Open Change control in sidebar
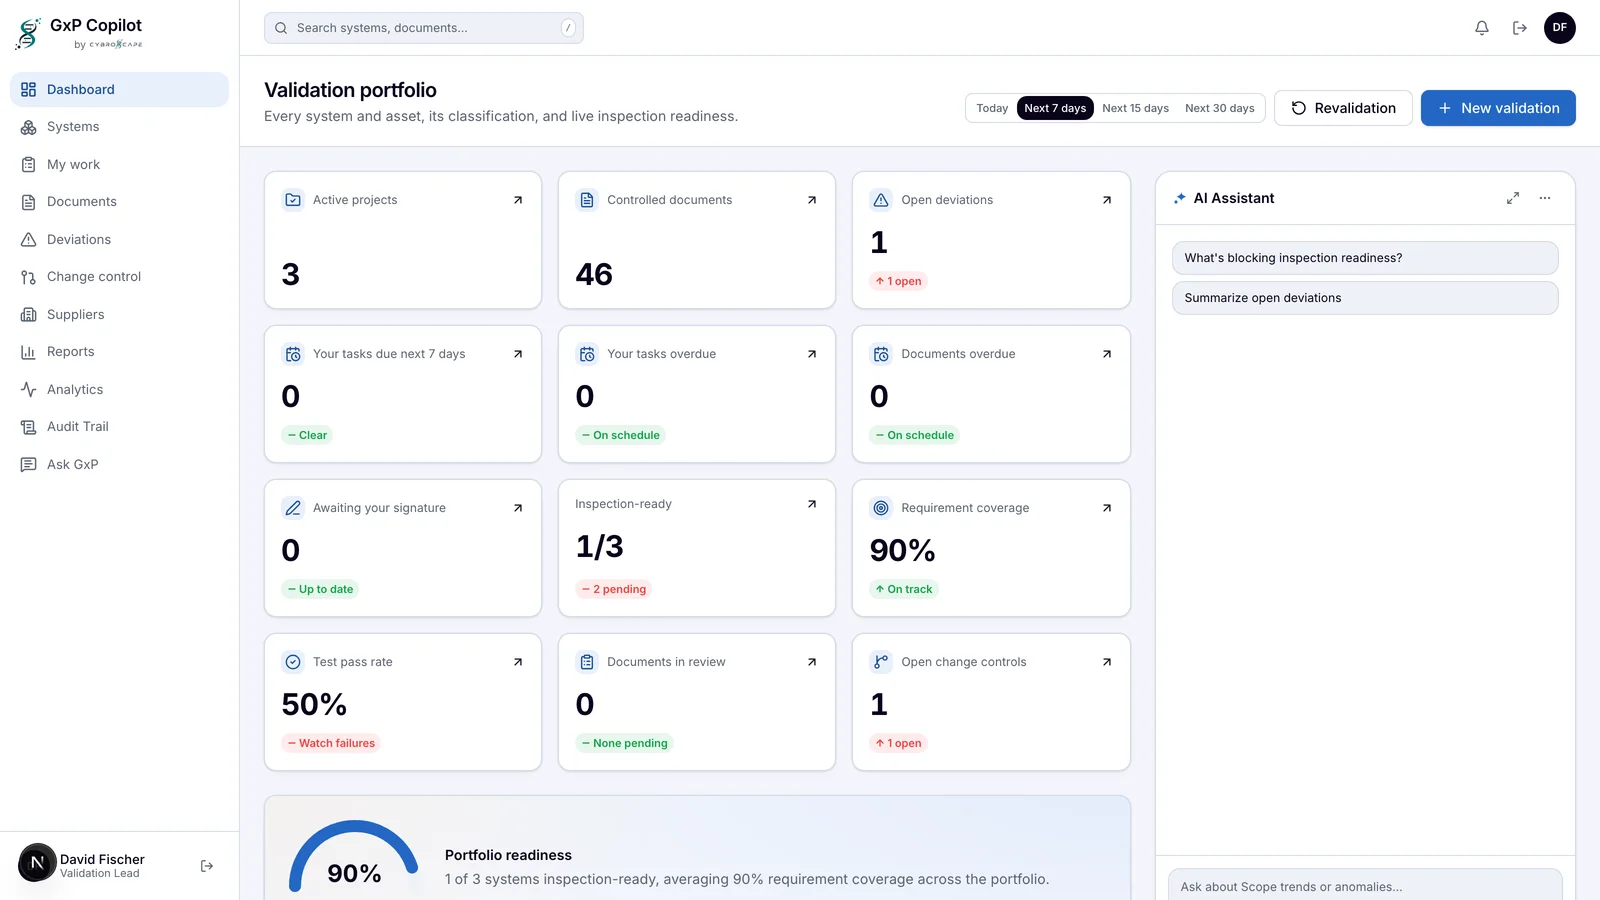The width and height of the screenshot is (1600, 900). (119, 277)
